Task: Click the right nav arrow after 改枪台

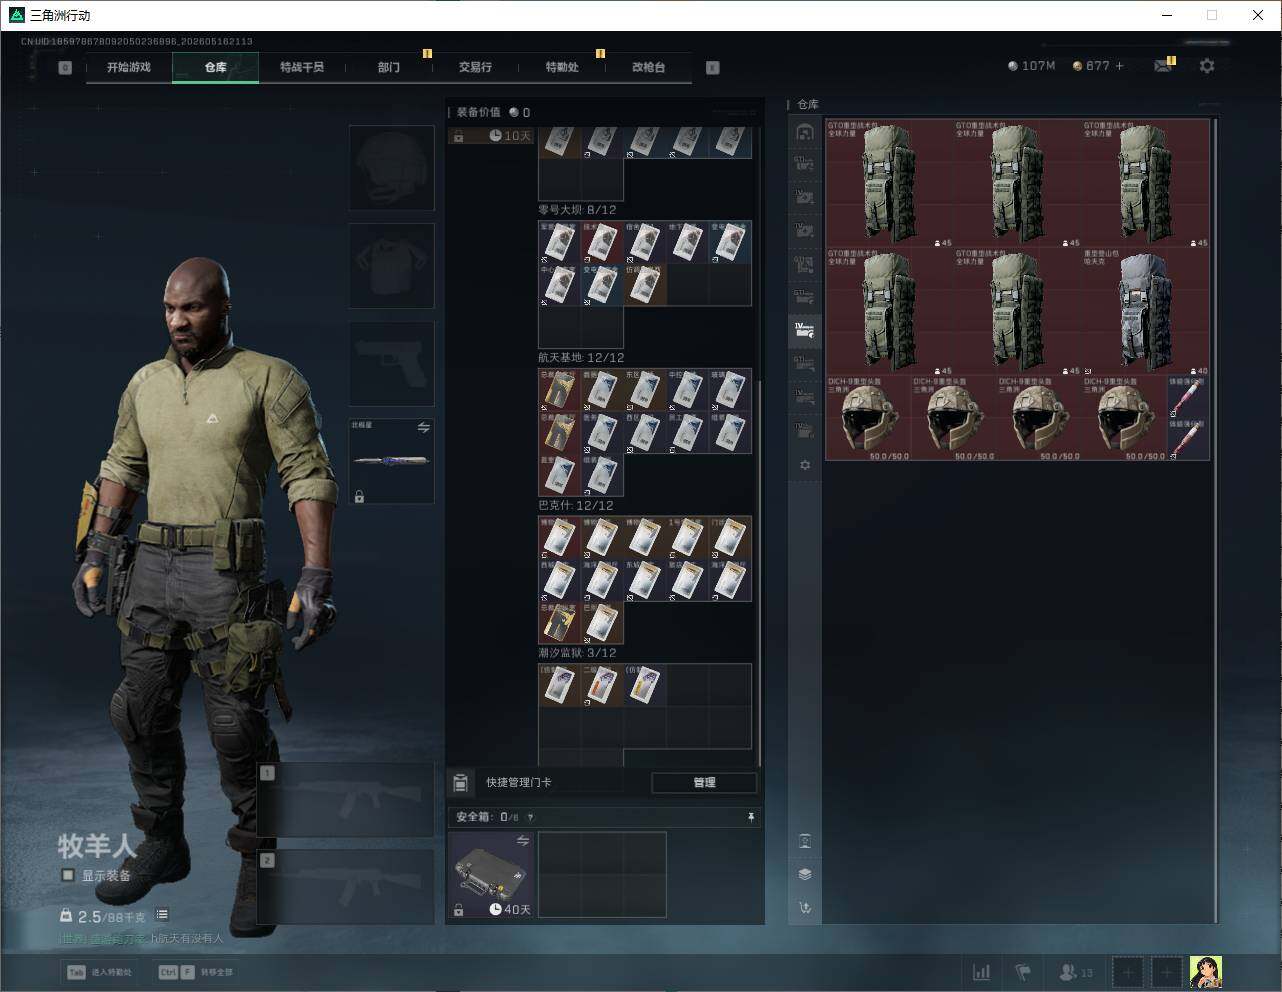Action: [x=713, y=68]
